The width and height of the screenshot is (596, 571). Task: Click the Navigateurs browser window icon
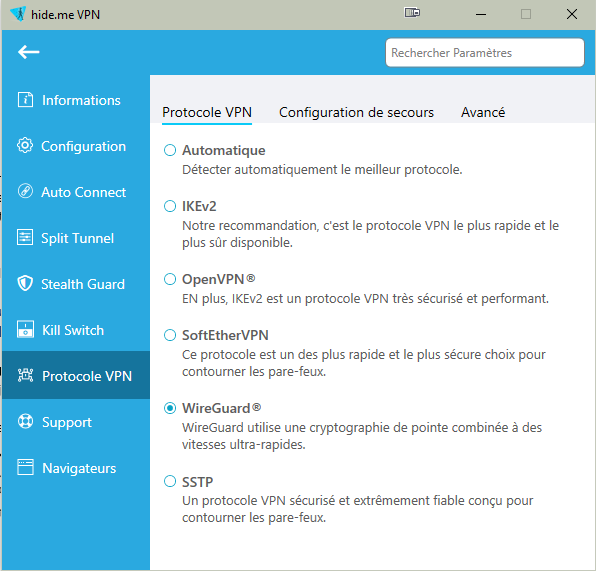click(25, 468)
